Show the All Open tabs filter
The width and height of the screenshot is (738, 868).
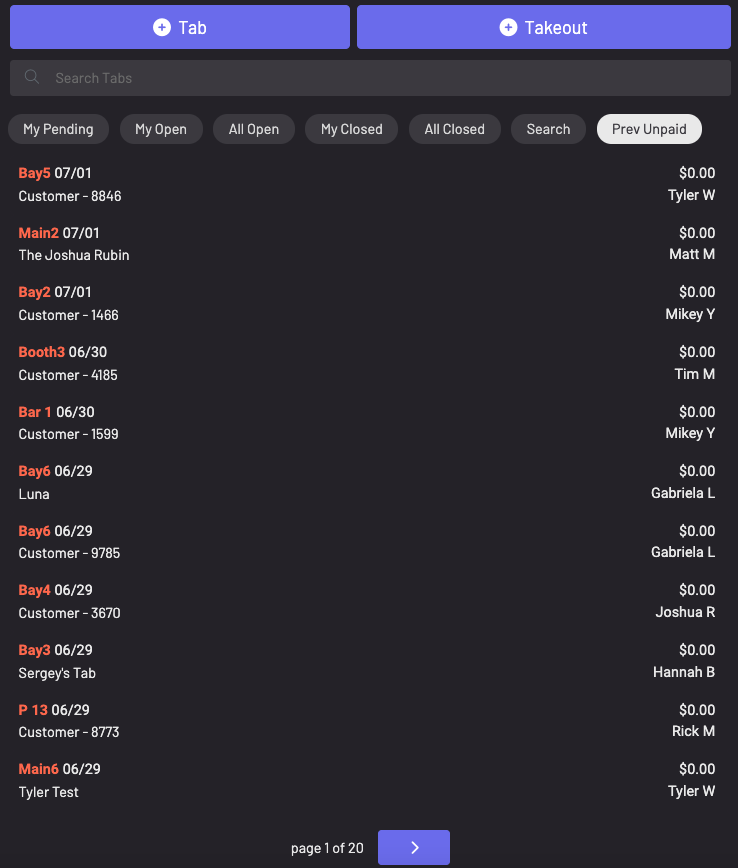click(x=254, y=129)
